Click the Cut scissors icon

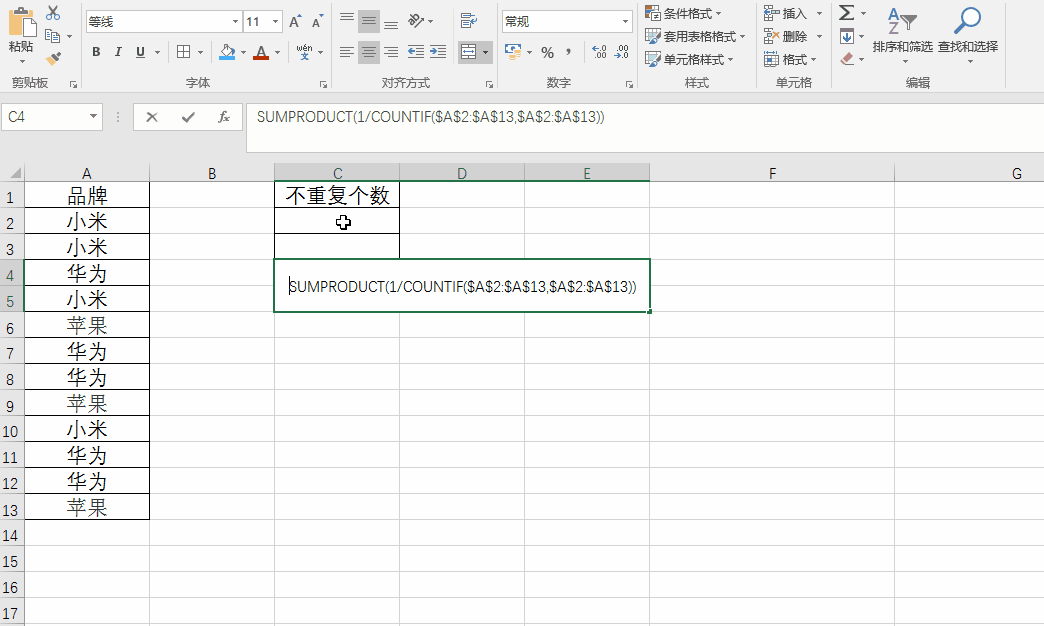[53, 13]
